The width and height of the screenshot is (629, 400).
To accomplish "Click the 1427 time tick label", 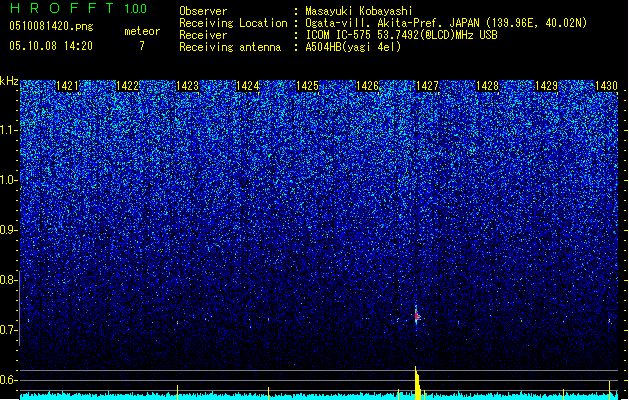I will pos(427,86).
